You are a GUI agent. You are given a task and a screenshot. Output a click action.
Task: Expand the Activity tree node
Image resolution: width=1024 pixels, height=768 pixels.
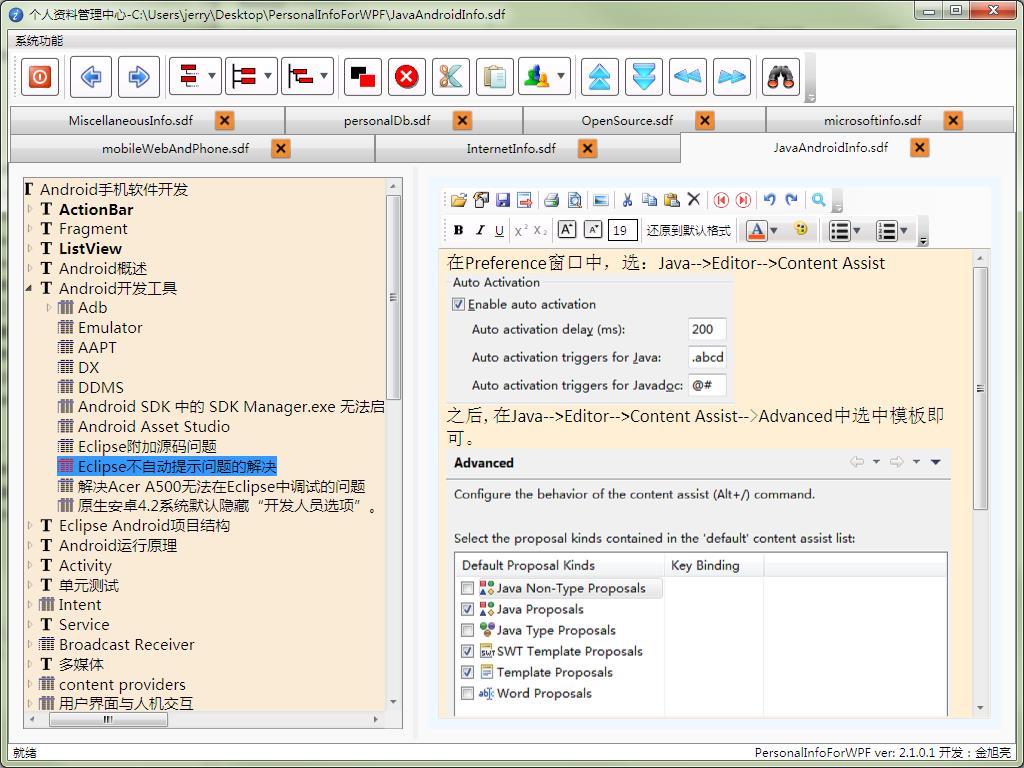(x=30, y=566)
